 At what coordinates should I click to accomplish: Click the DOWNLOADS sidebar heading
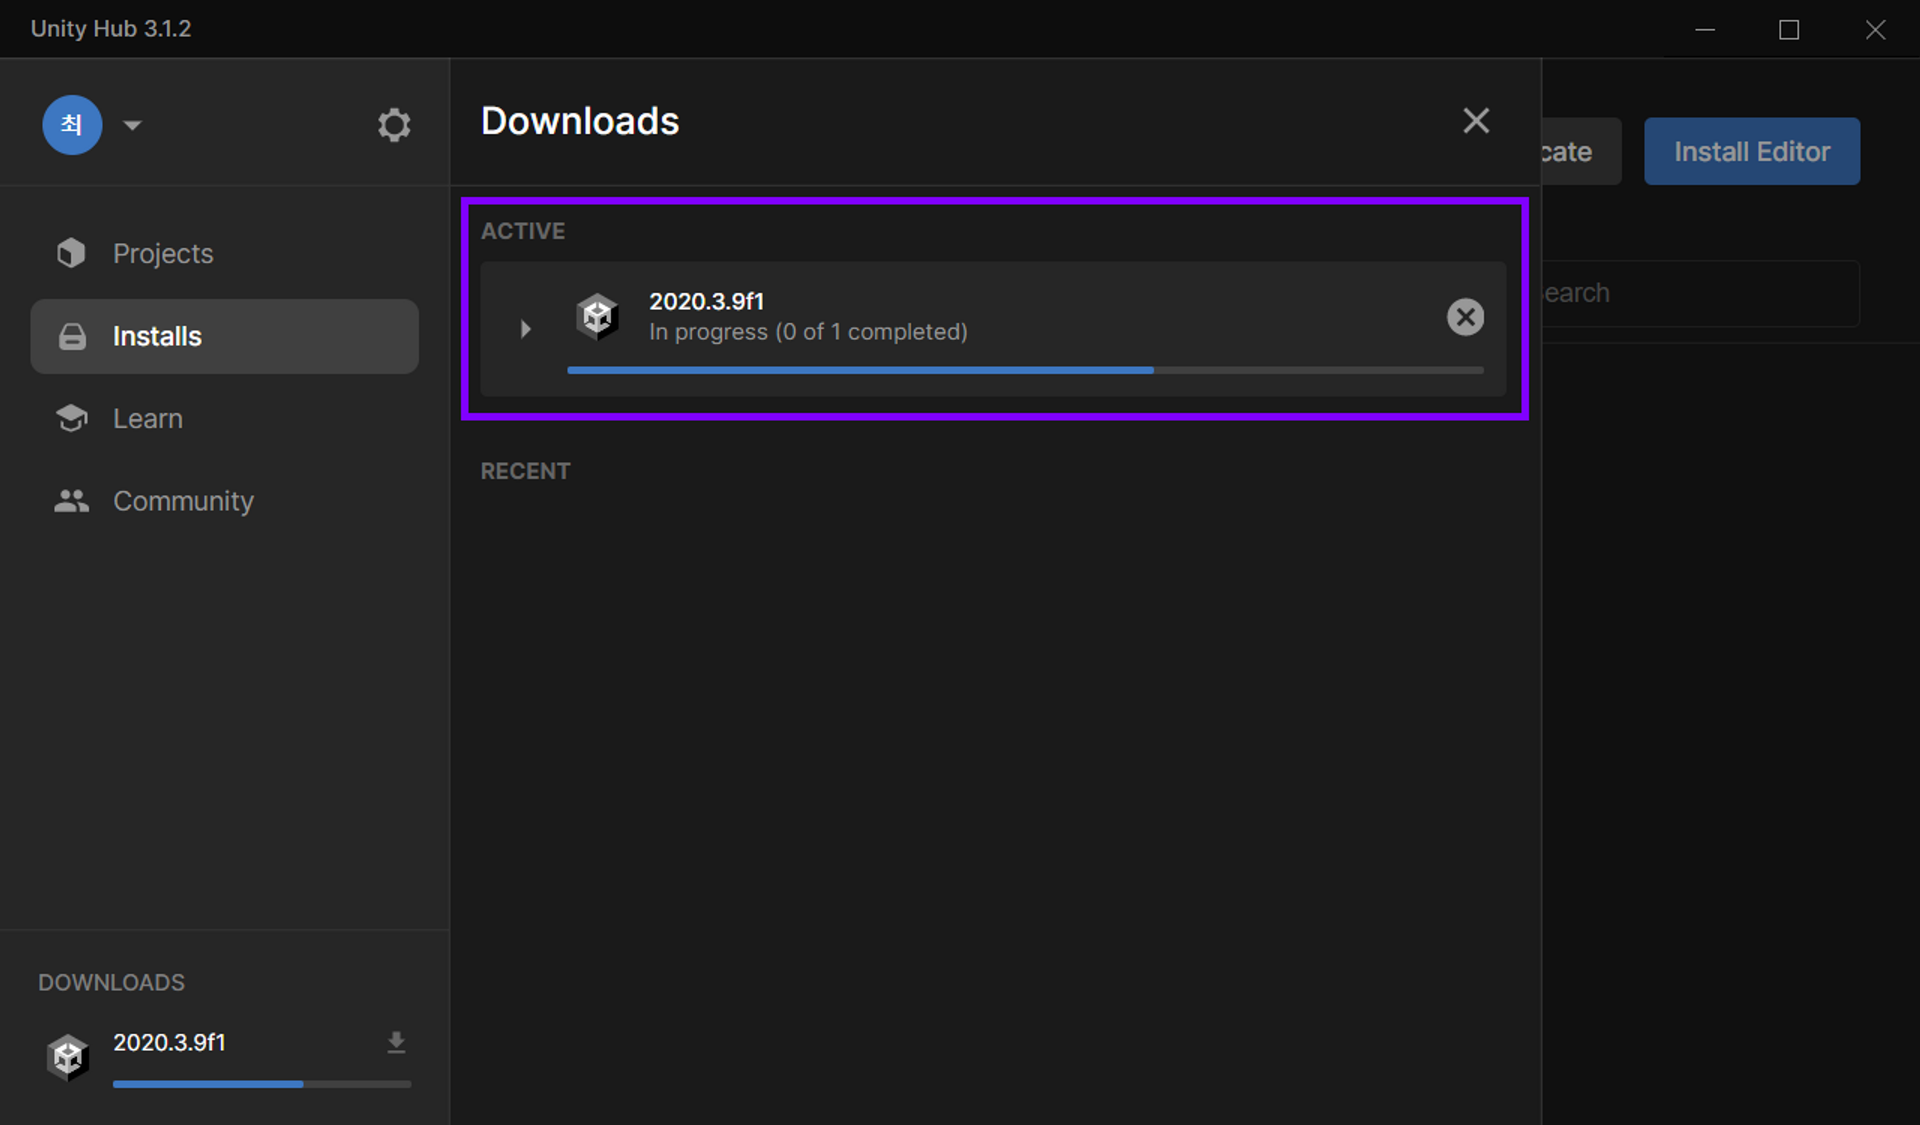pos(111,982)
